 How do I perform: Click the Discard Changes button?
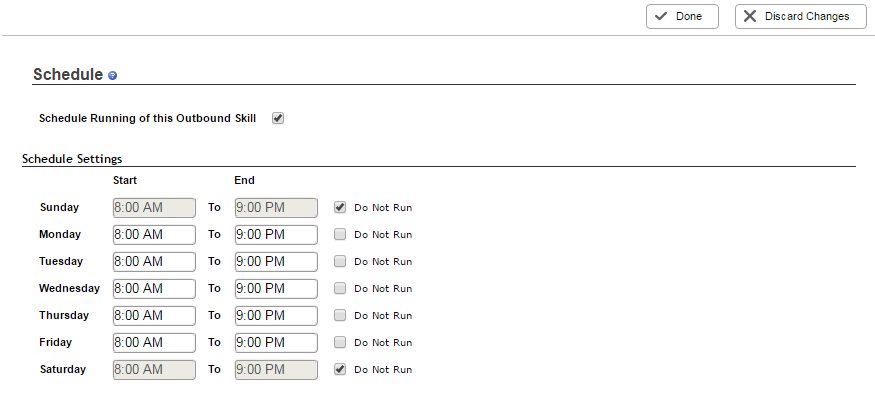(x=800, y=17)
